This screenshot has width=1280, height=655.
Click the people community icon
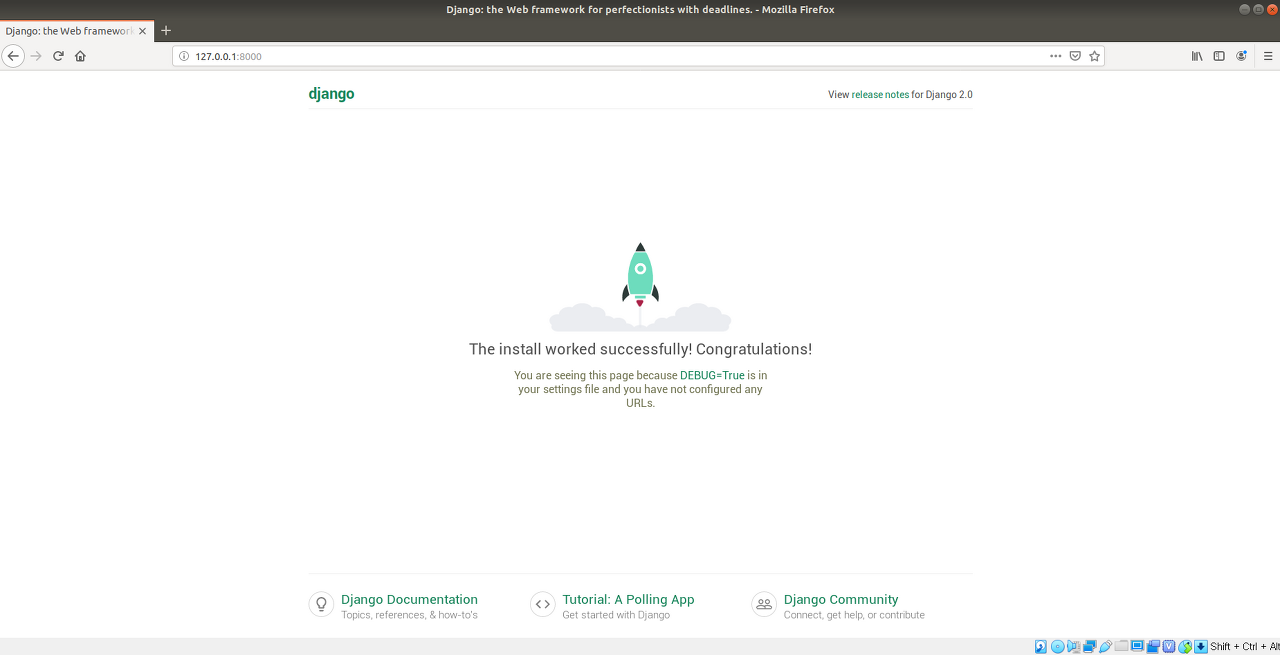(764, 604)
